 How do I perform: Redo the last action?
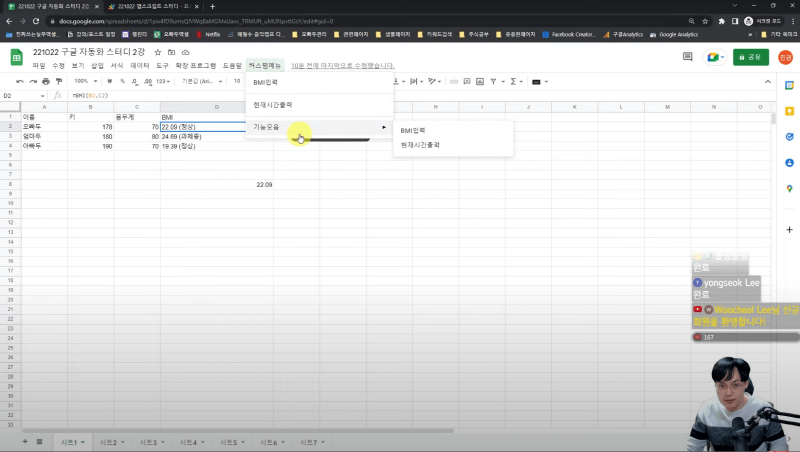[x=33, y=82]
